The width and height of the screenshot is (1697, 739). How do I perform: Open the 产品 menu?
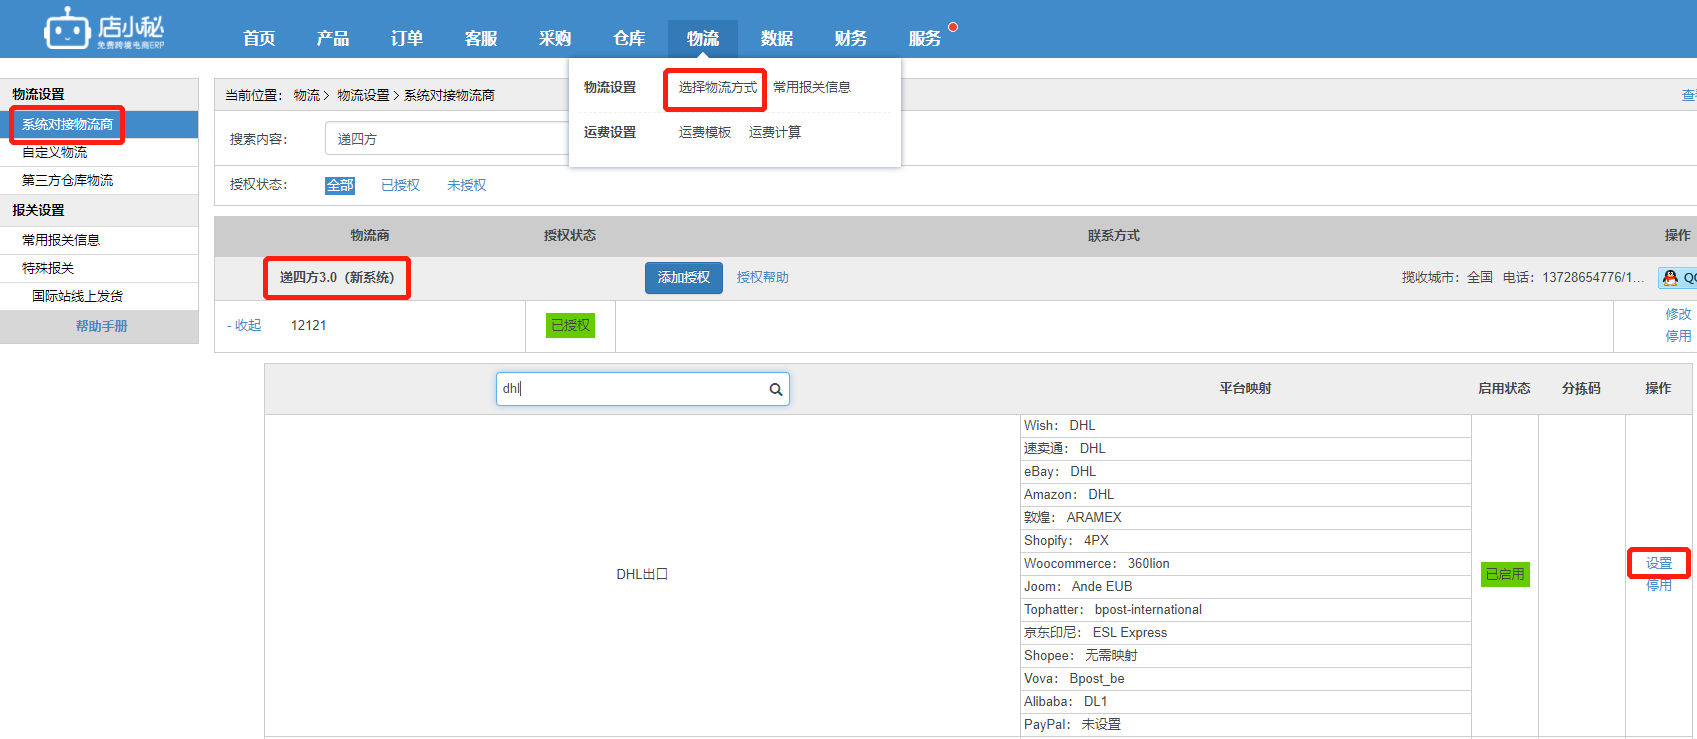333,38
